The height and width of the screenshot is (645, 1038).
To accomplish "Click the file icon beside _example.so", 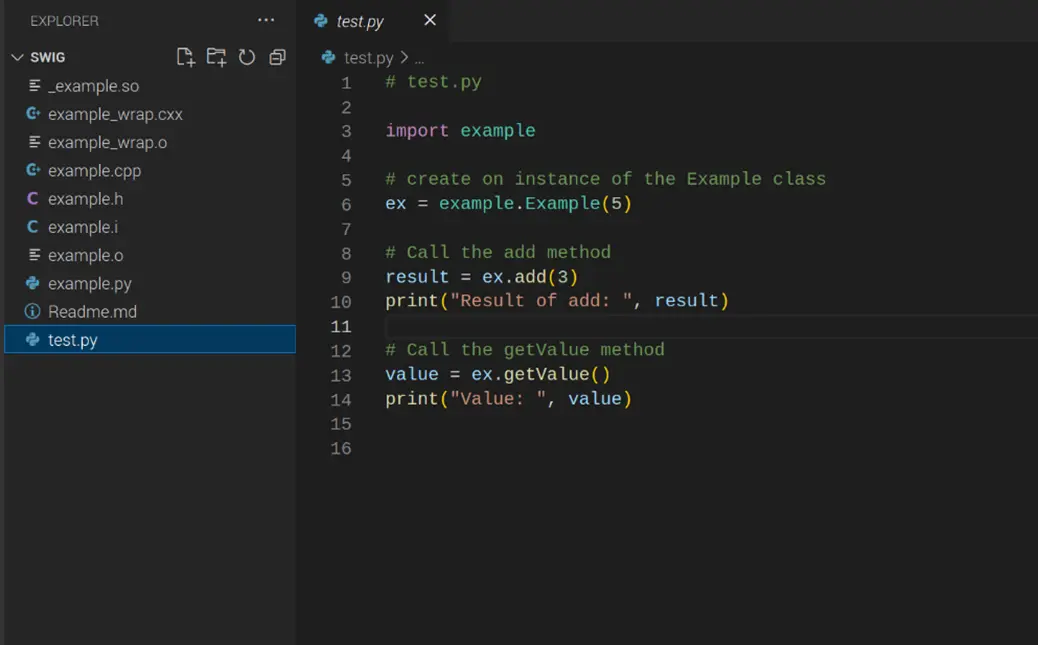I will (34, 85).
